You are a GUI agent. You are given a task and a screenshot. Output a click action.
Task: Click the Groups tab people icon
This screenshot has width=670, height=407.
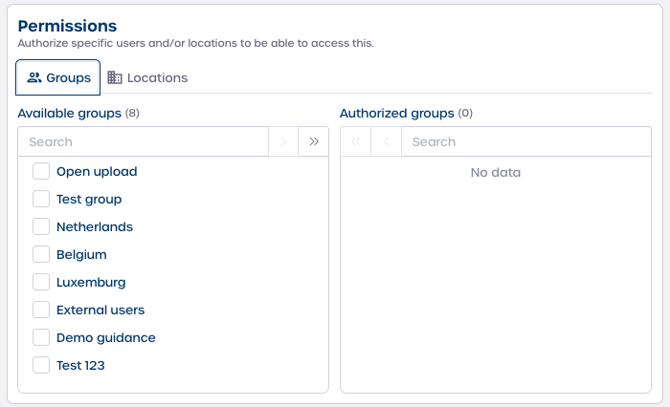34,78
